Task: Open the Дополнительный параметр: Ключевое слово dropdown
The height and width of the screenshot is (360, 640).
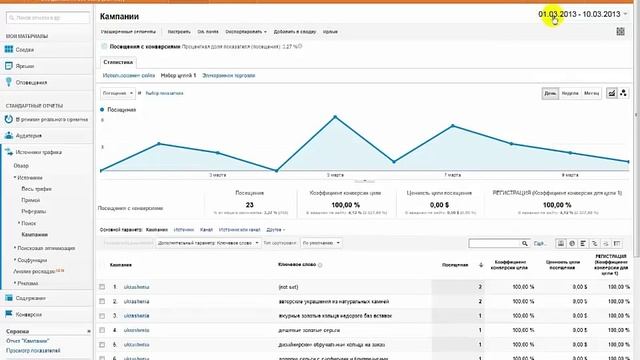Action: 208,243
